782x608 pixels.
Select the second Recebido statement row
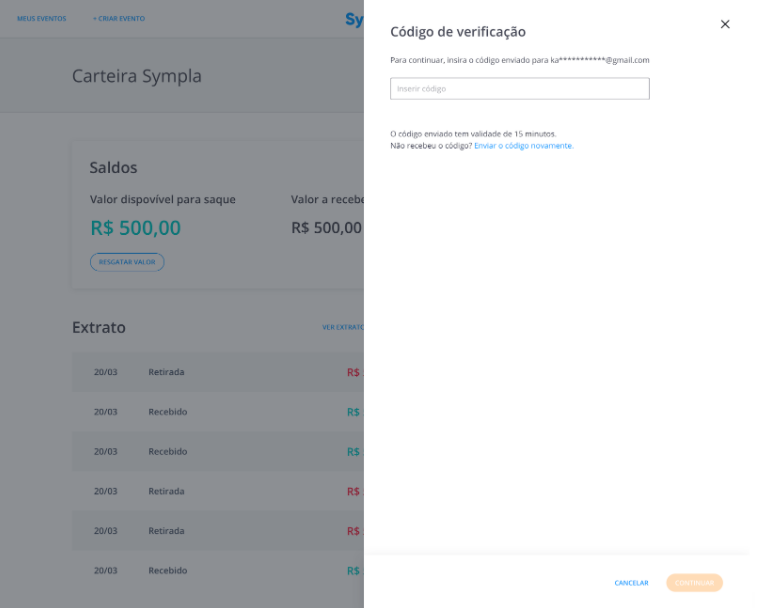coord(218,451)
